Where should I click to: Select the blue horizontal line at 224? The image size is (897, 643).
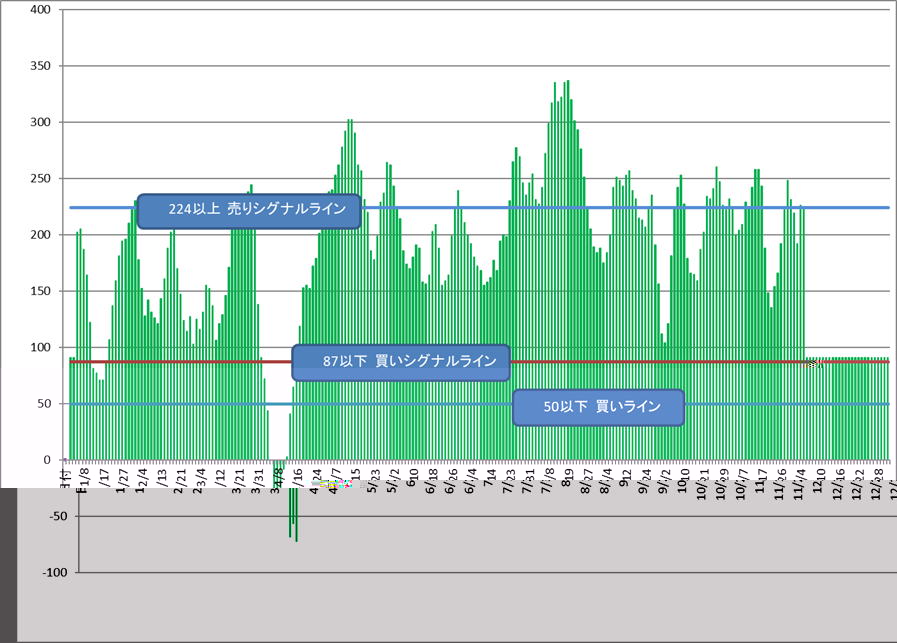click(600, 208)
